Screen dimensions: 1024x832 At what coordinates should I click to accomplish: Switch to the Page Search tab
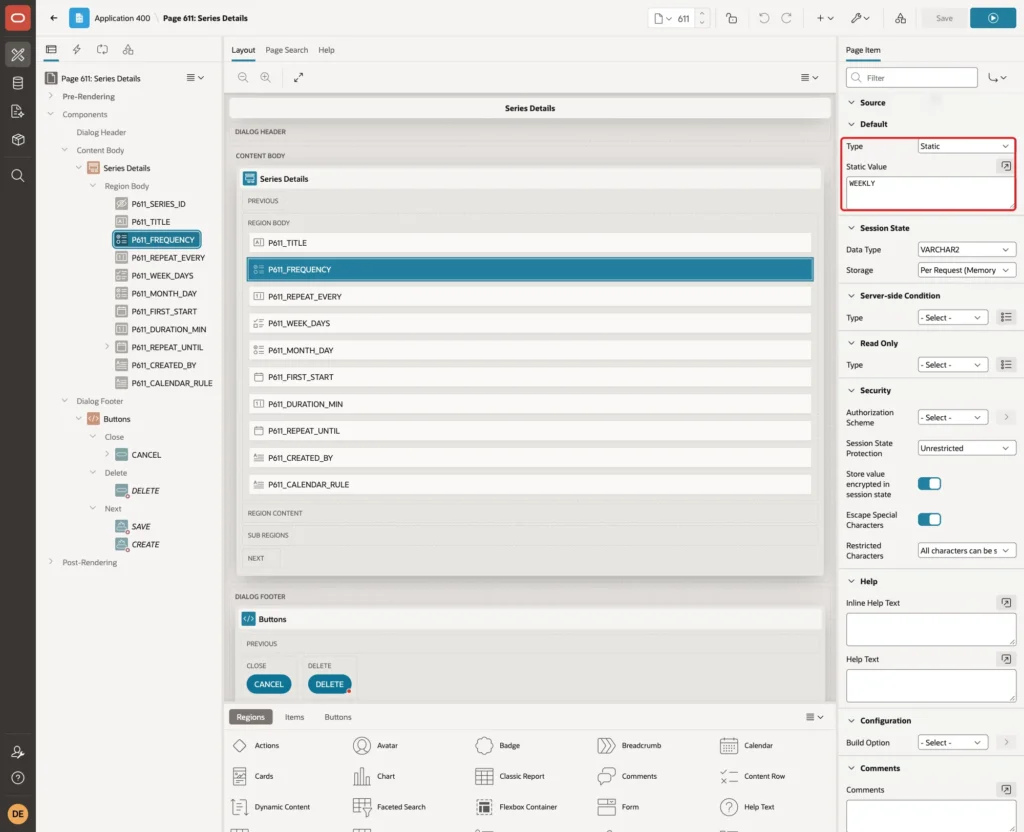click(x=286, y=50)
